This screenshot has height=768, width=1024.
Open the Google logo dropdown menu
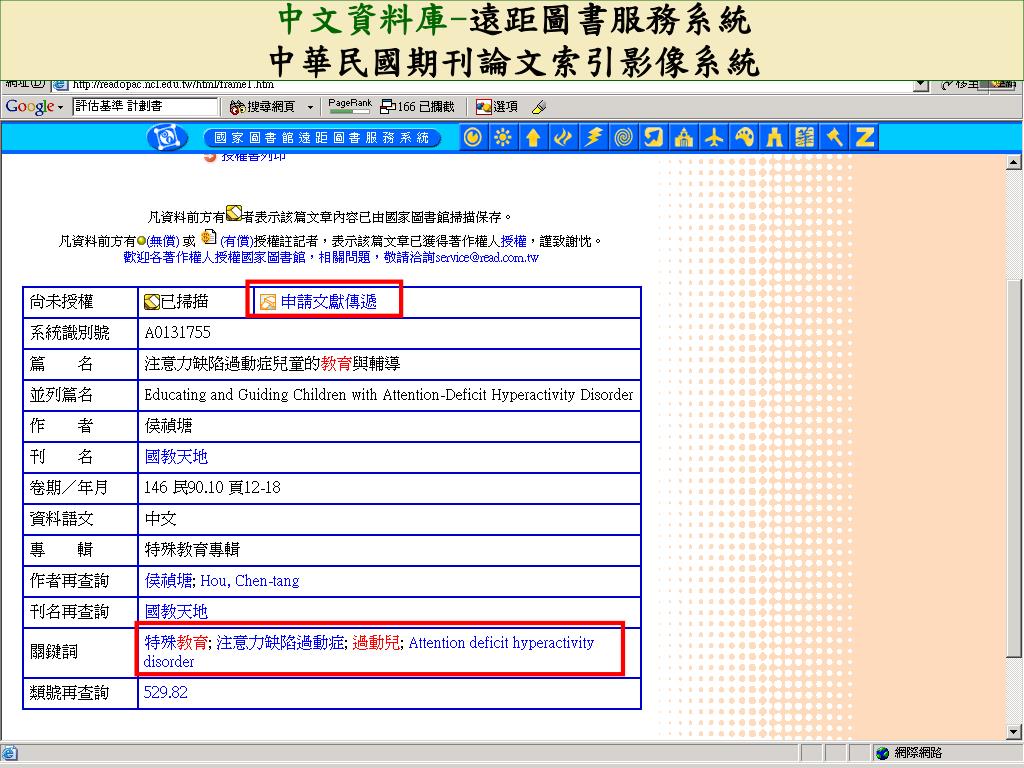pyautogui.click(x=34, y=106)
